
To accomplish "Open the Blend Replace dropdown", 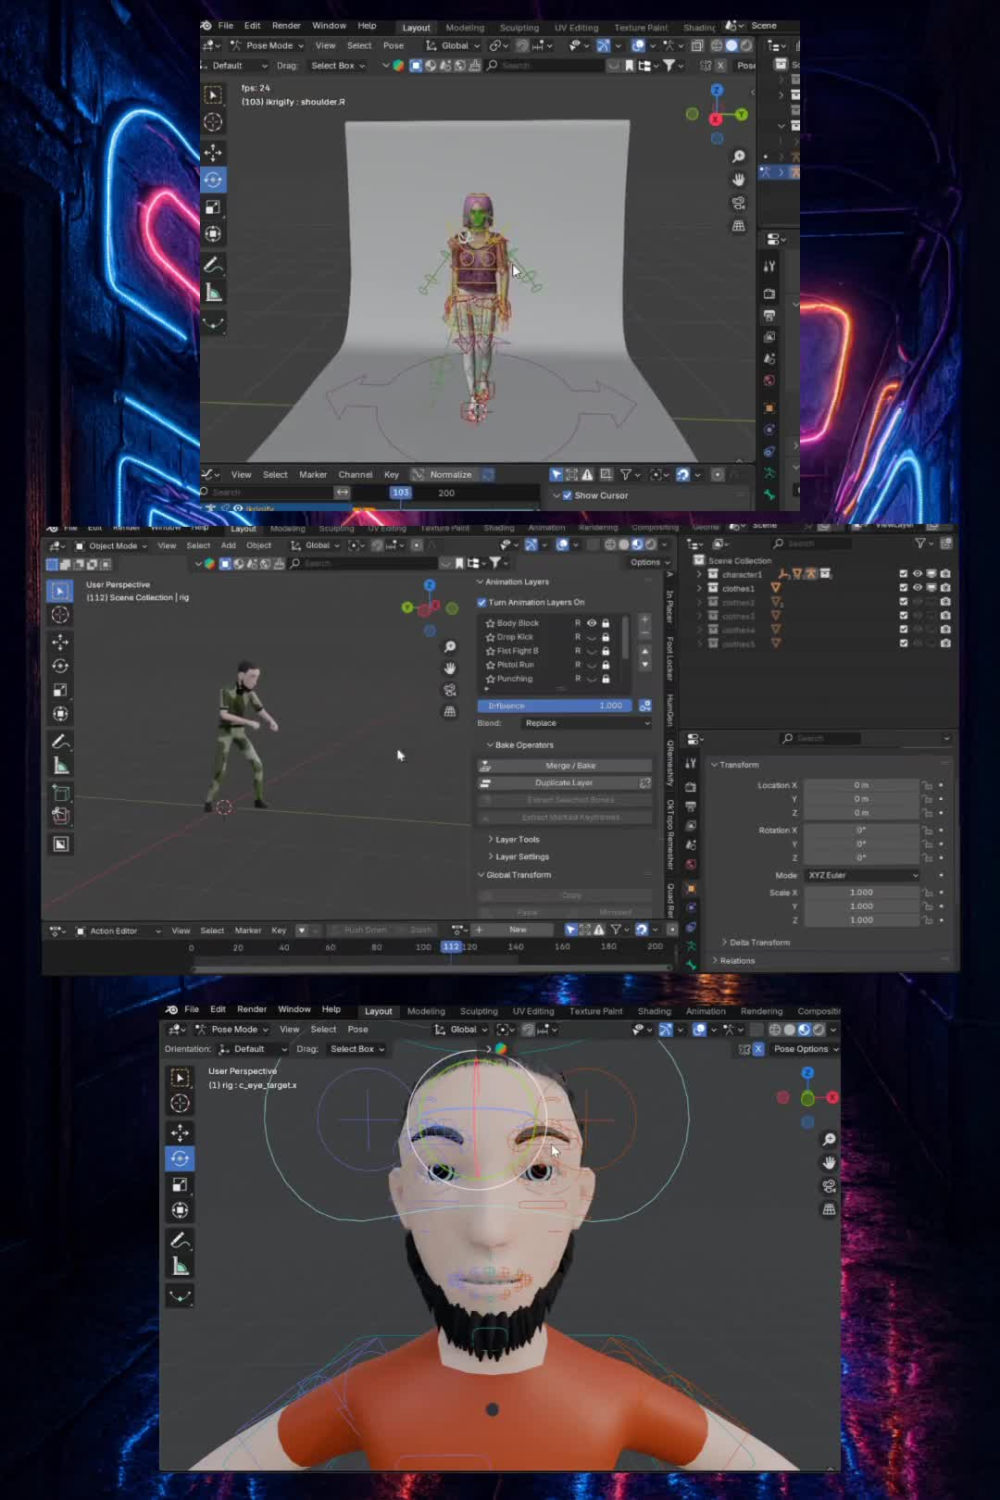I will [586, 723].
